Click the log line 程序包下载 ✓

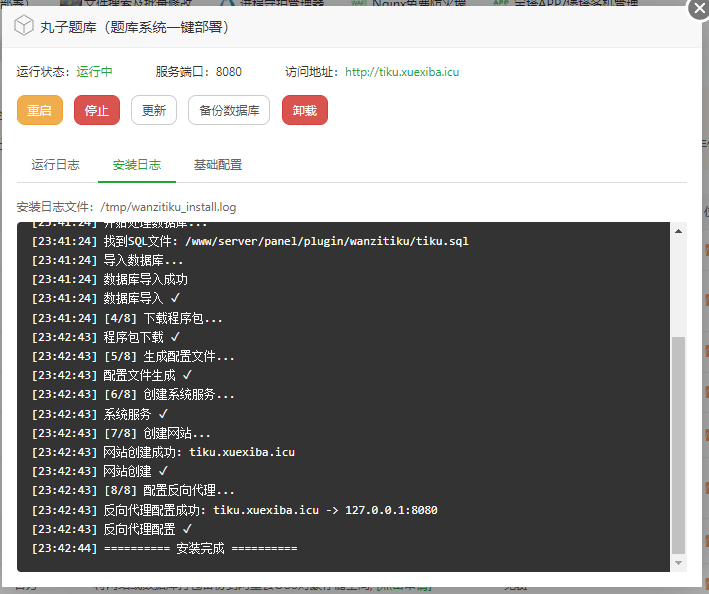[x=106, y=337]
